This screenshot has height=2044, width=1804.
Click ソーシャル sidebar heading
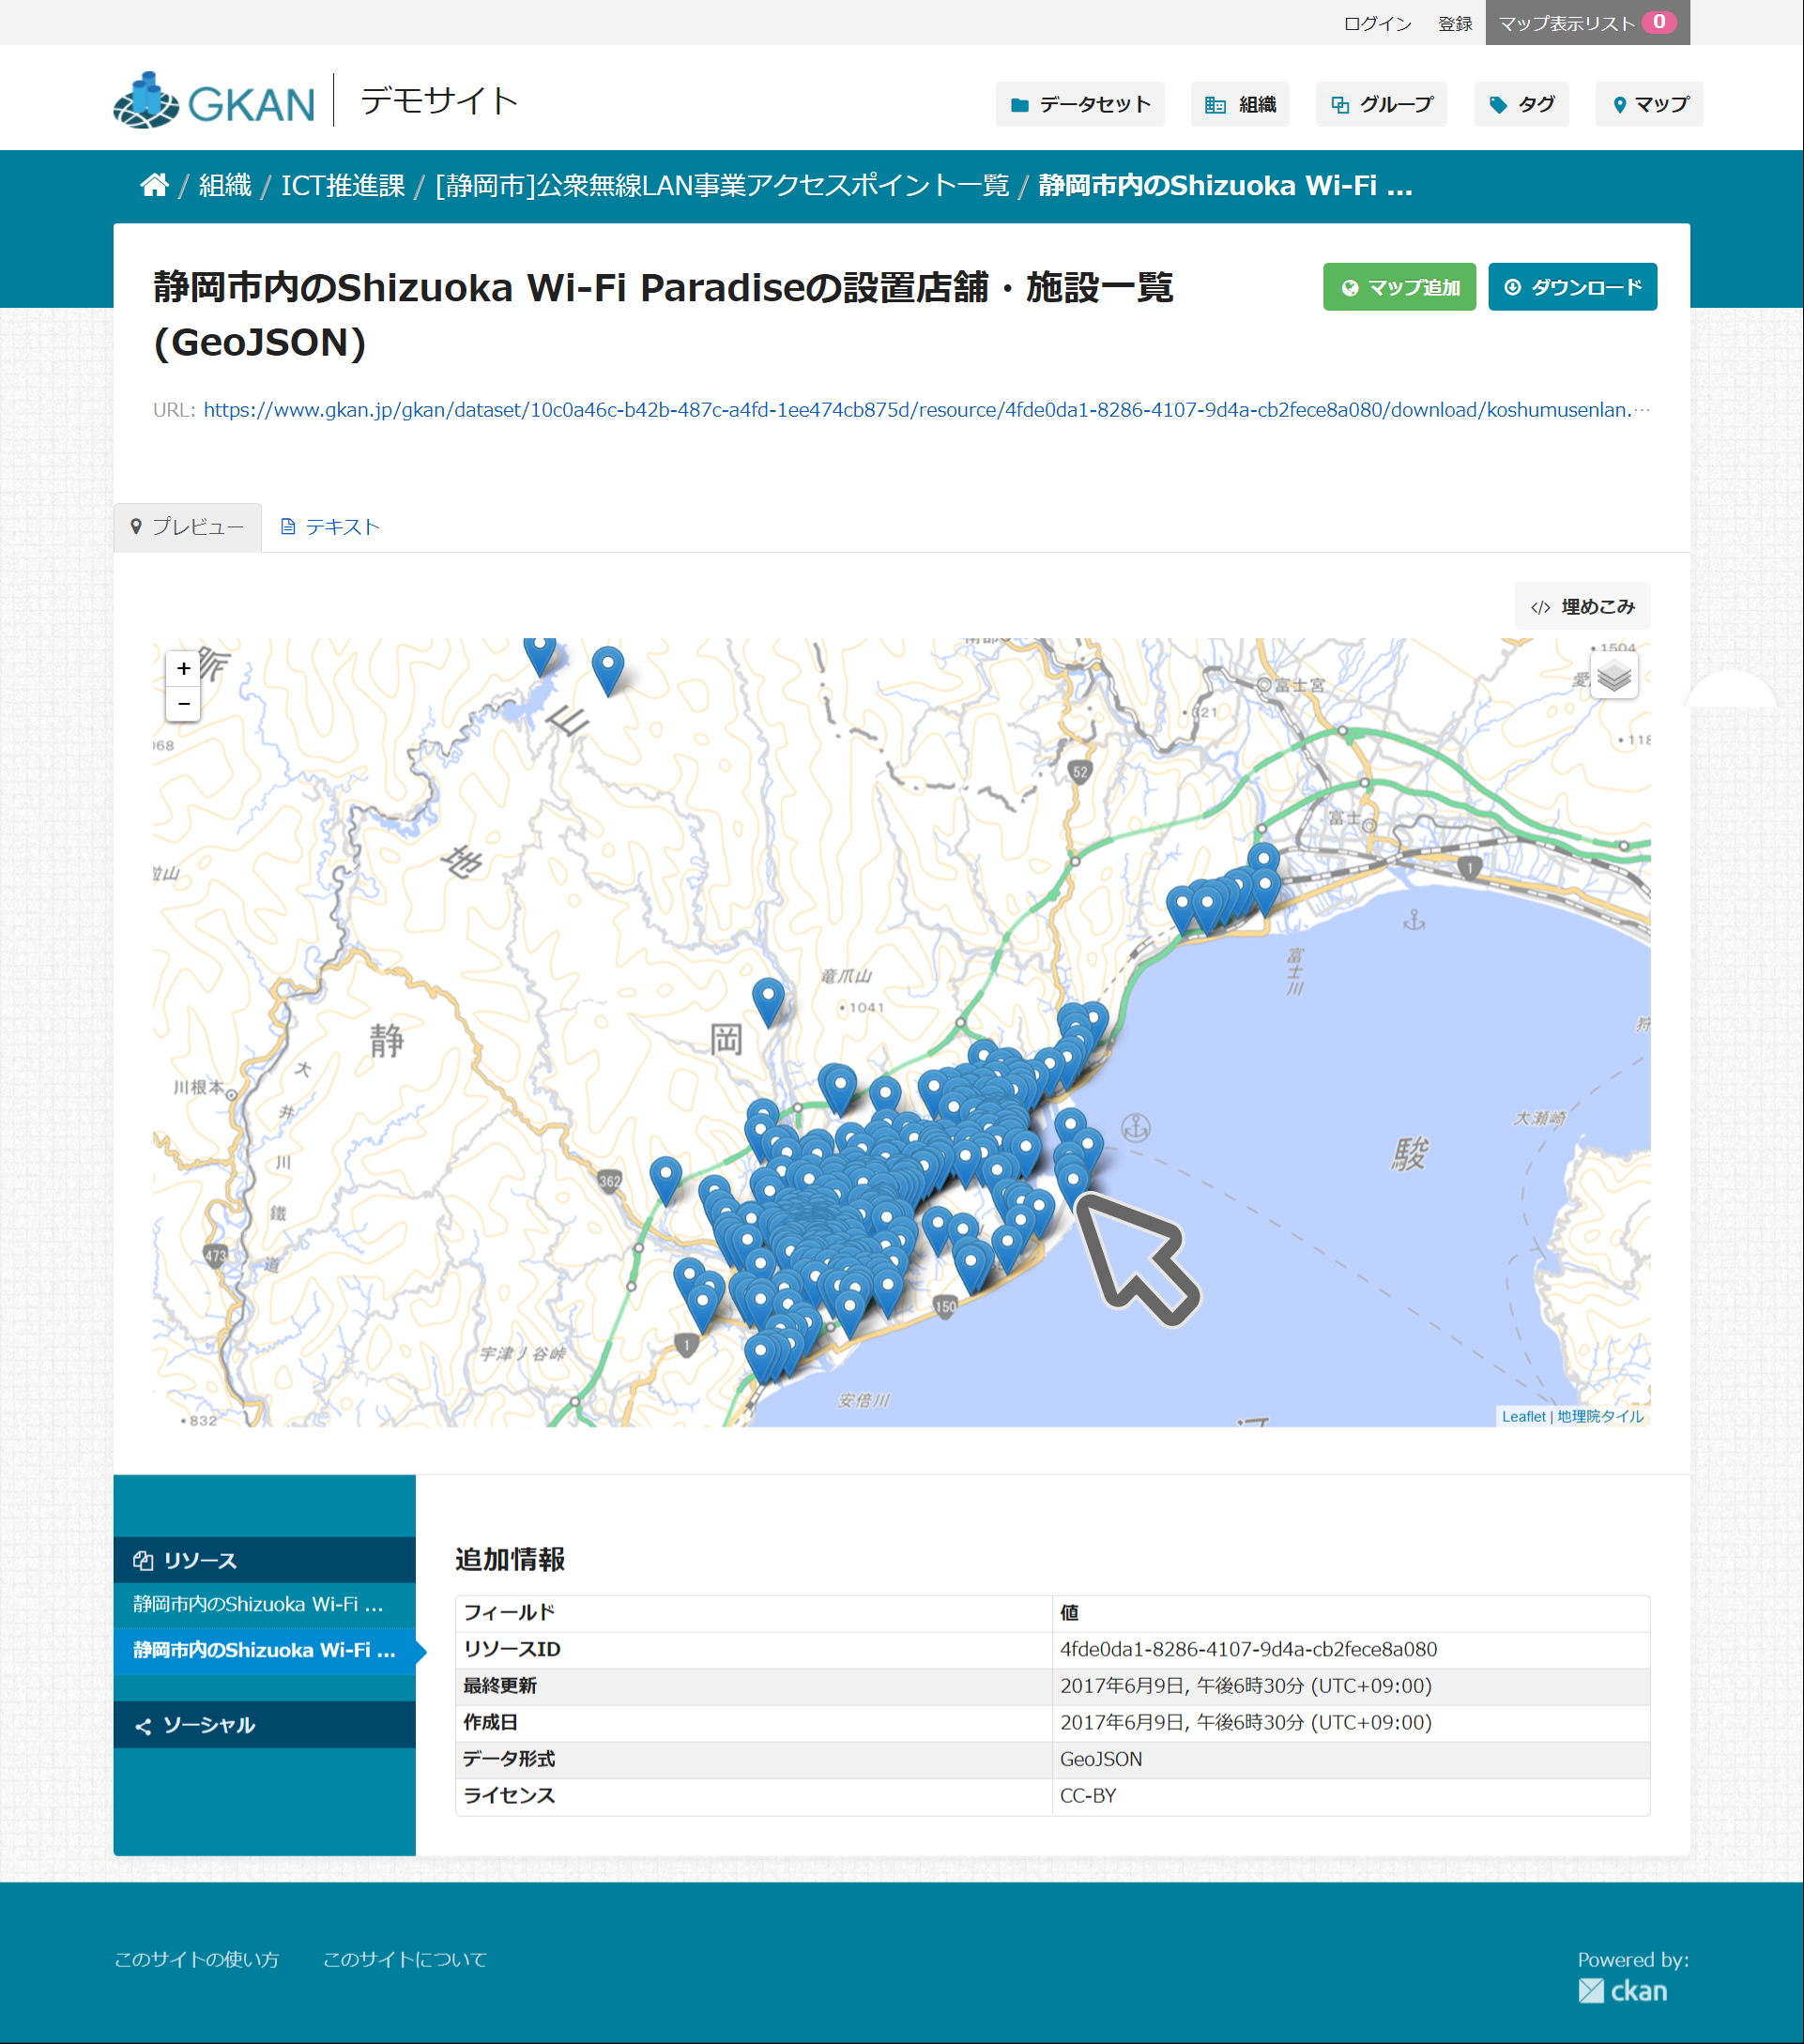(264, 1725)
